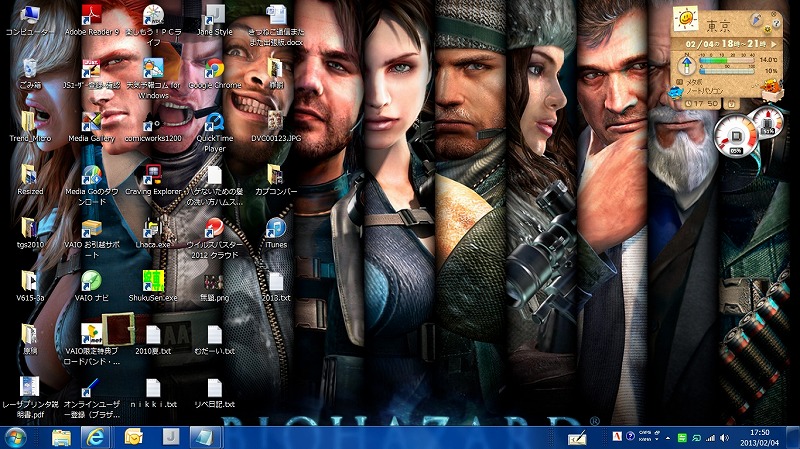Click the 17:50 clock tab on gadget

point(703,104)
